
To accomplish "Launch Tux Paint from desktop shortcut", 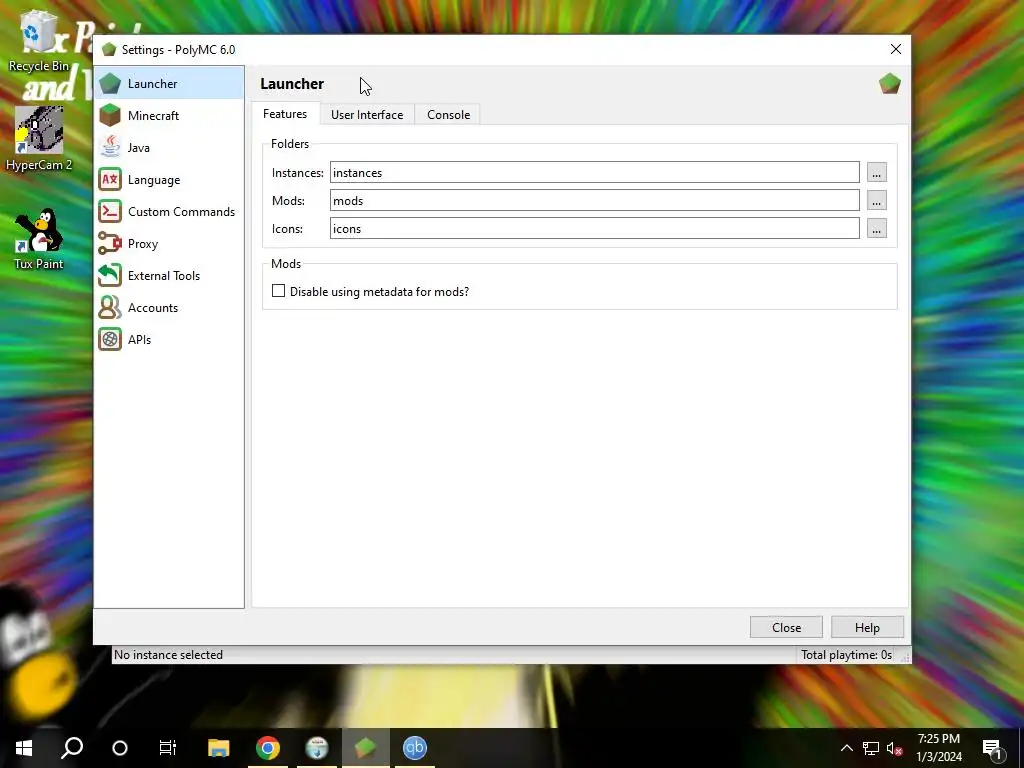I will tap(39, 239).
